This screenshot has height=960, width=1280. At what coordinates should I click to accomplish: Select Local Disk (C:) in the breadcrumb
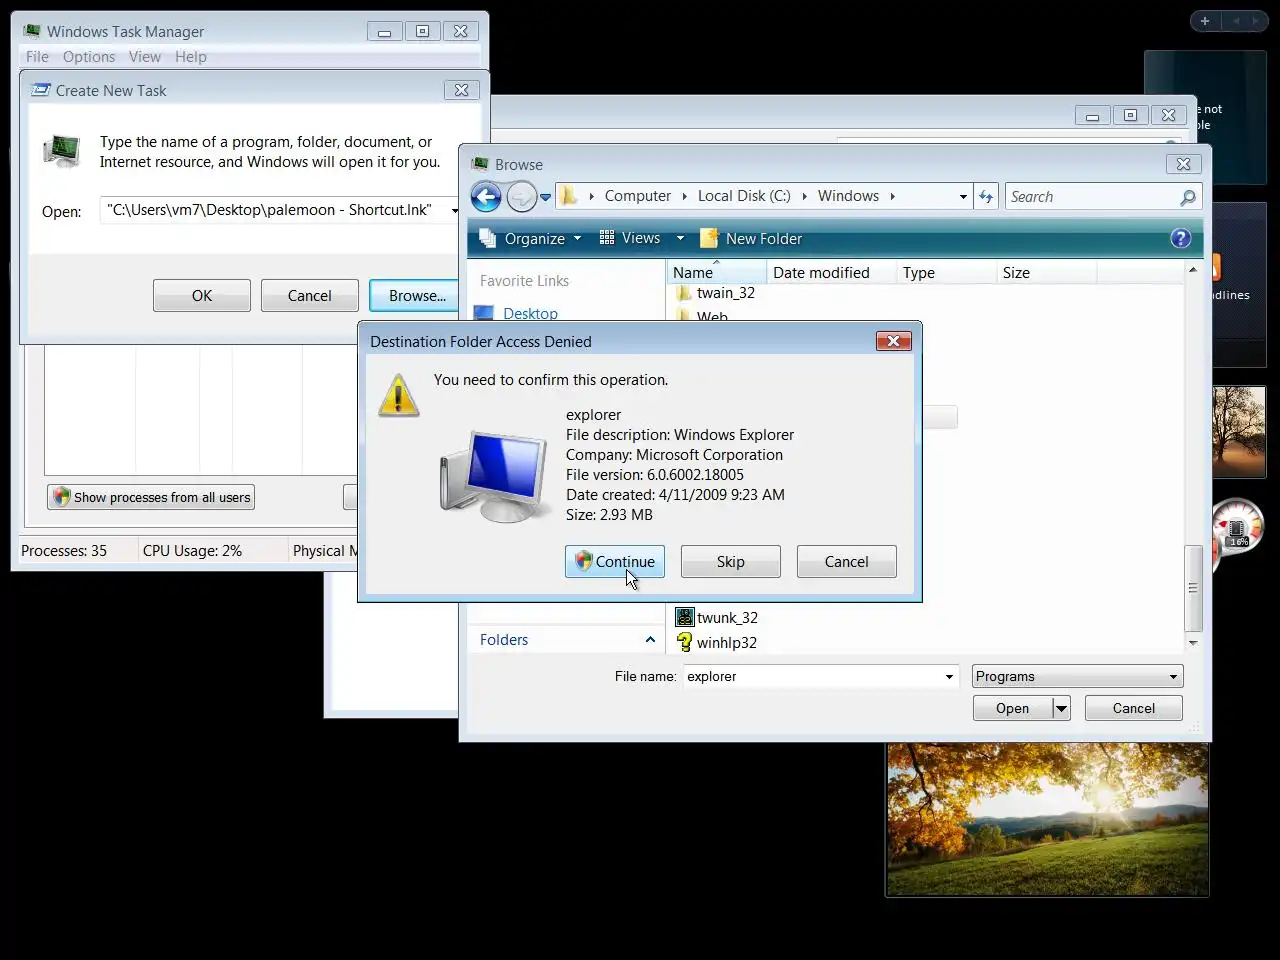(x=744, y=196)
